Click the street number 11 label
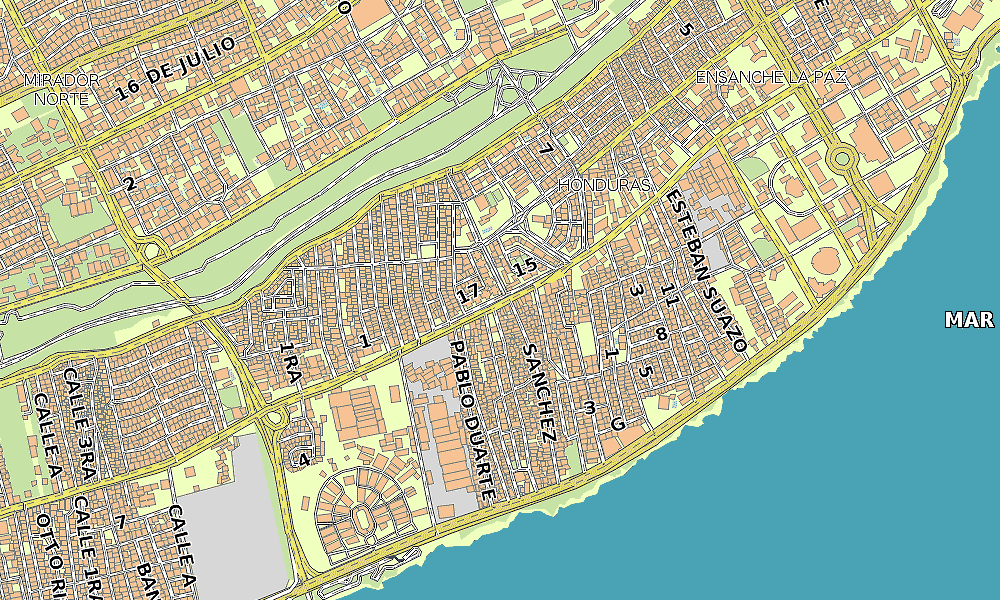This screenshot has width=1000, height=600. (669, 295)
